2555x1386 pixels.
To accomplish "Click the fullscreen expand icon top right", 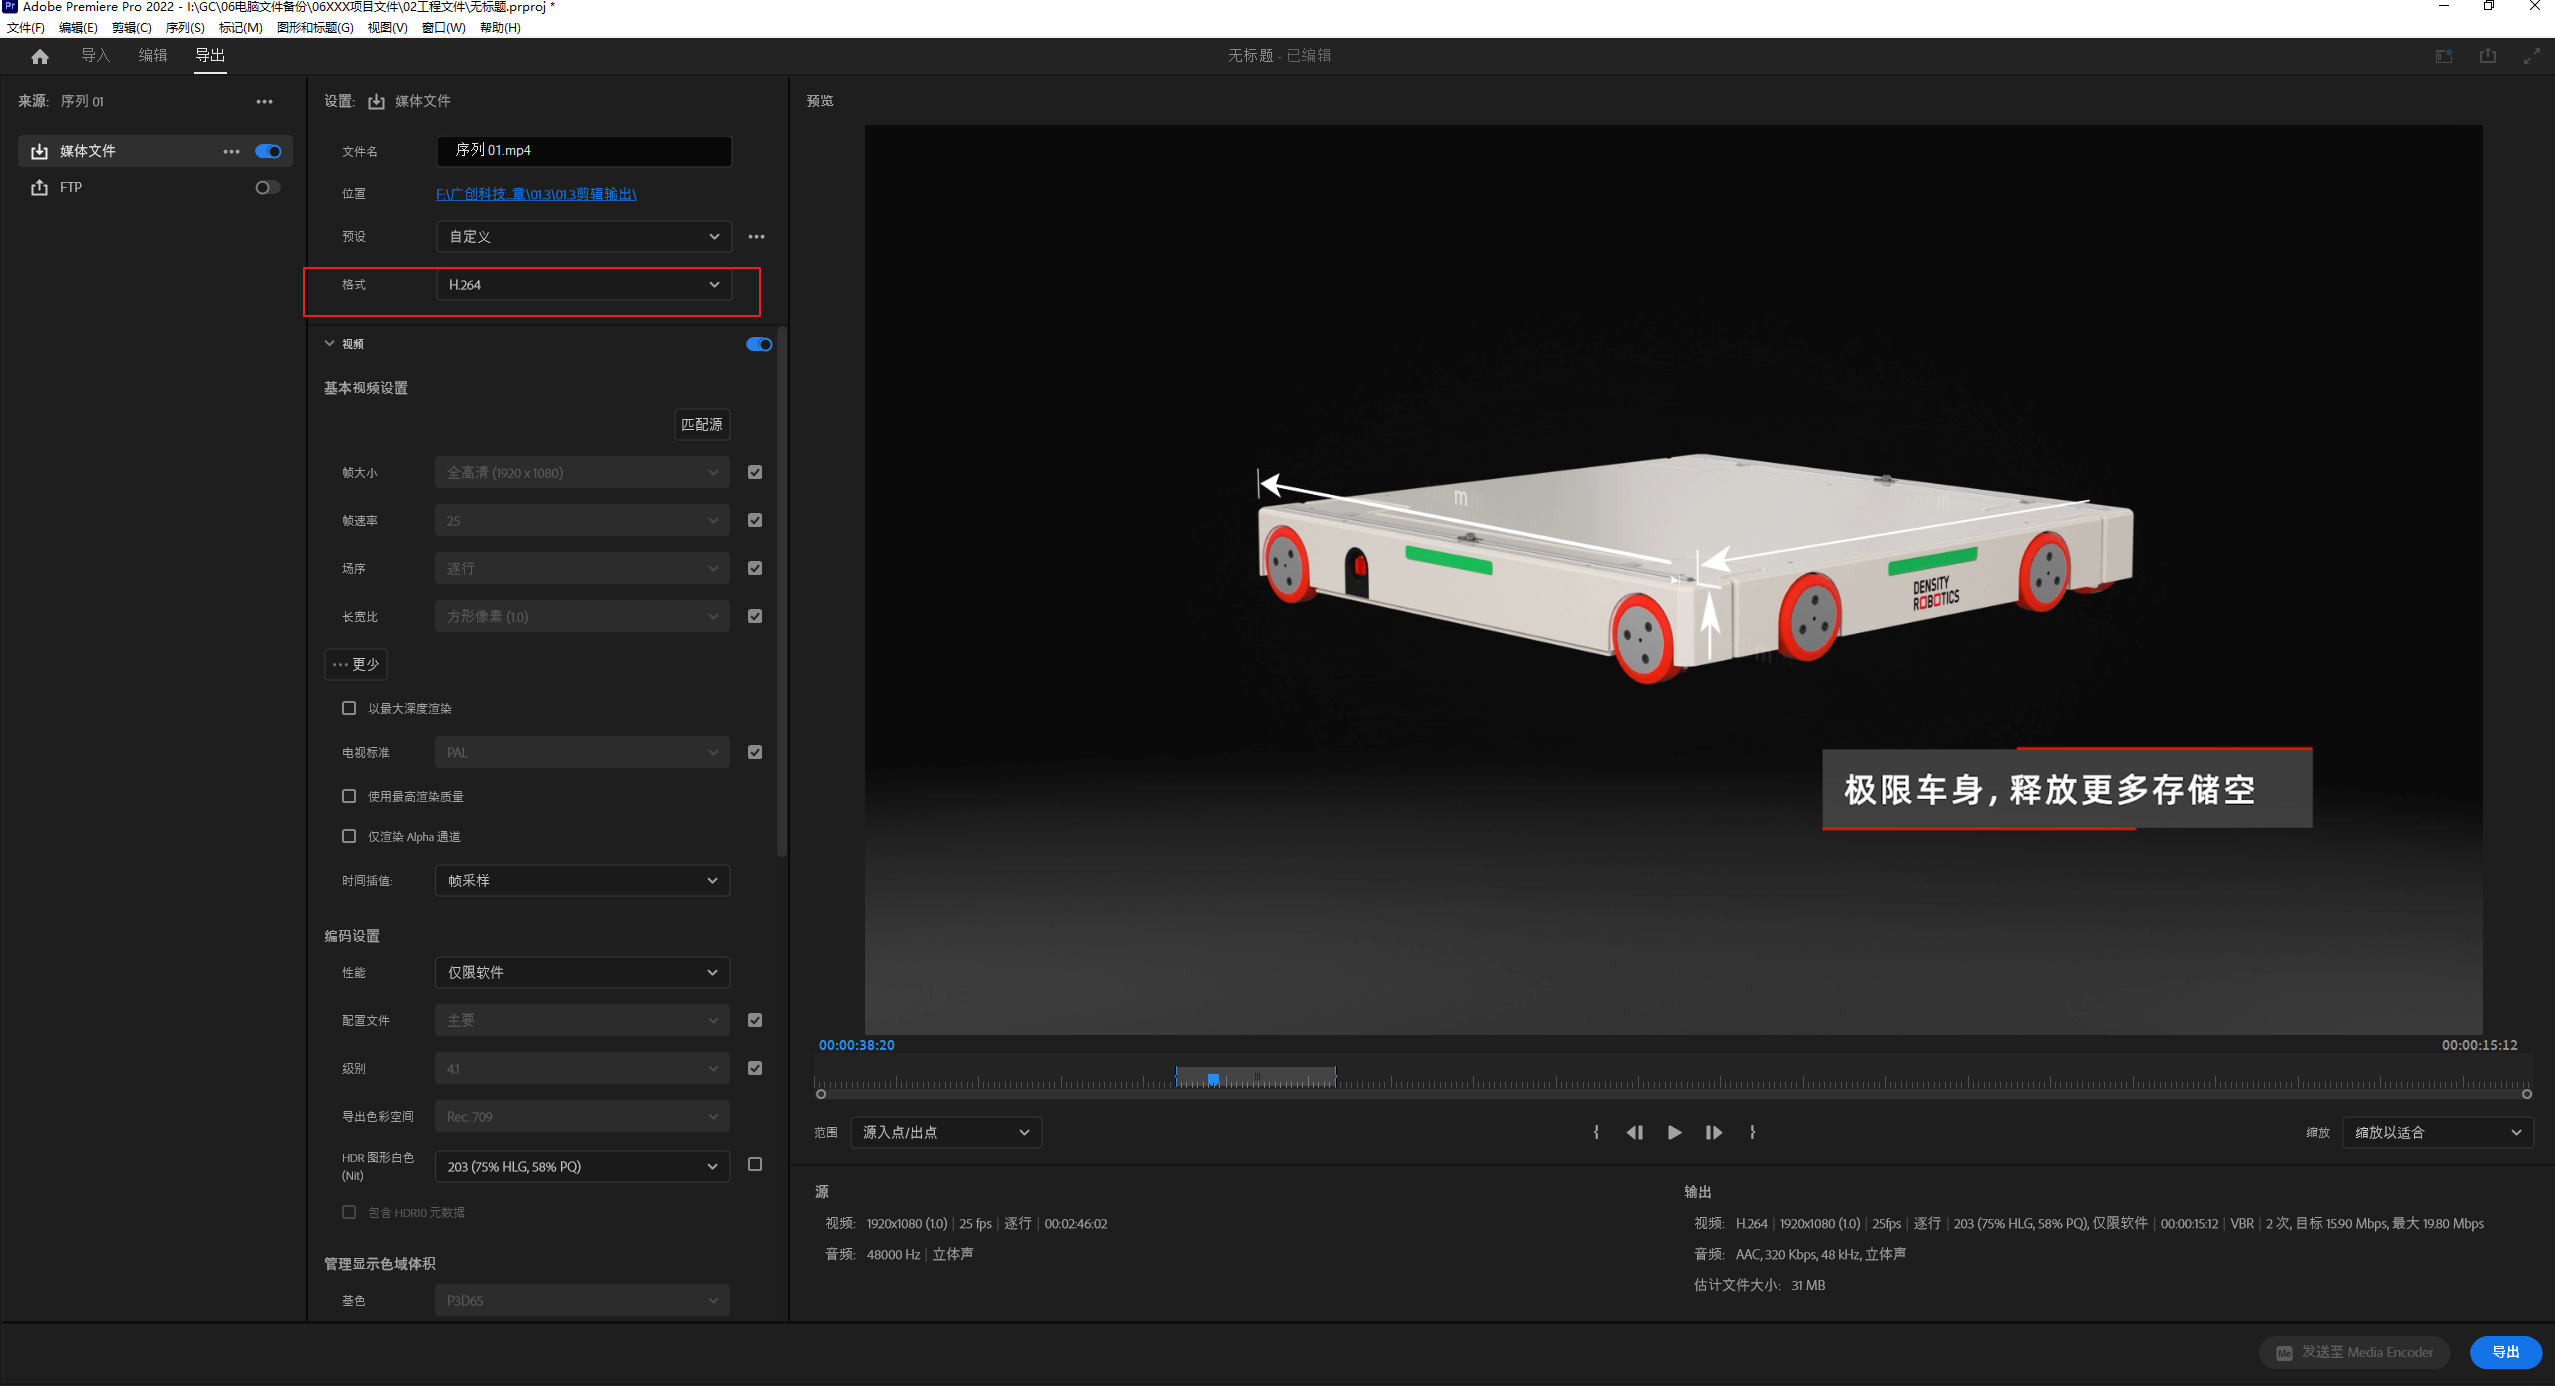I will [2531, 56].
